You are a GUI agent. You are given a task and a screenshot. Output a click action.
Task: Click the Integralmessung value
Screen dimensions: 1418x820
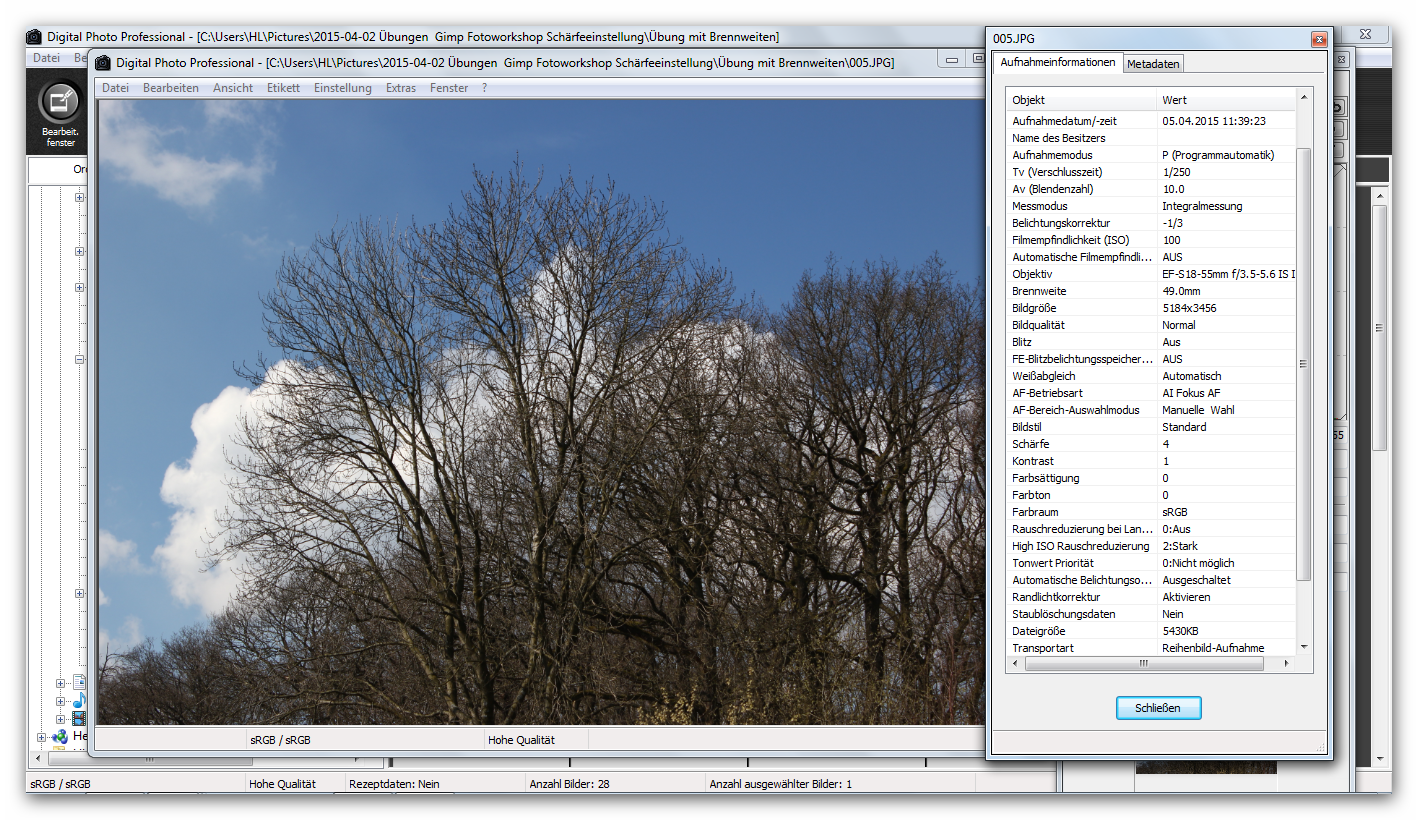1202,206
